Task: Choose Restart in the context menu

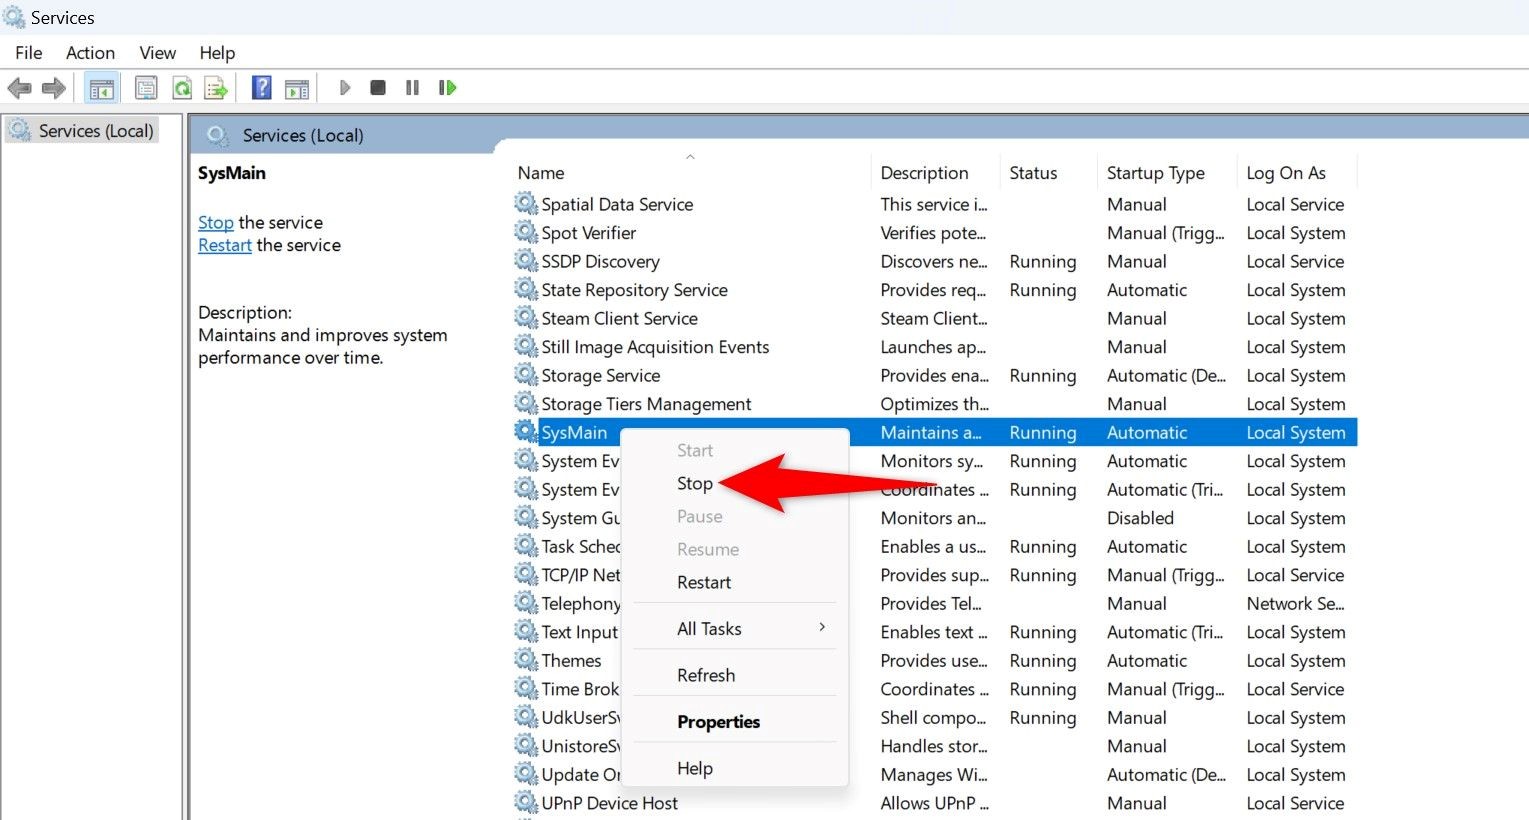Action: [704, 583]
